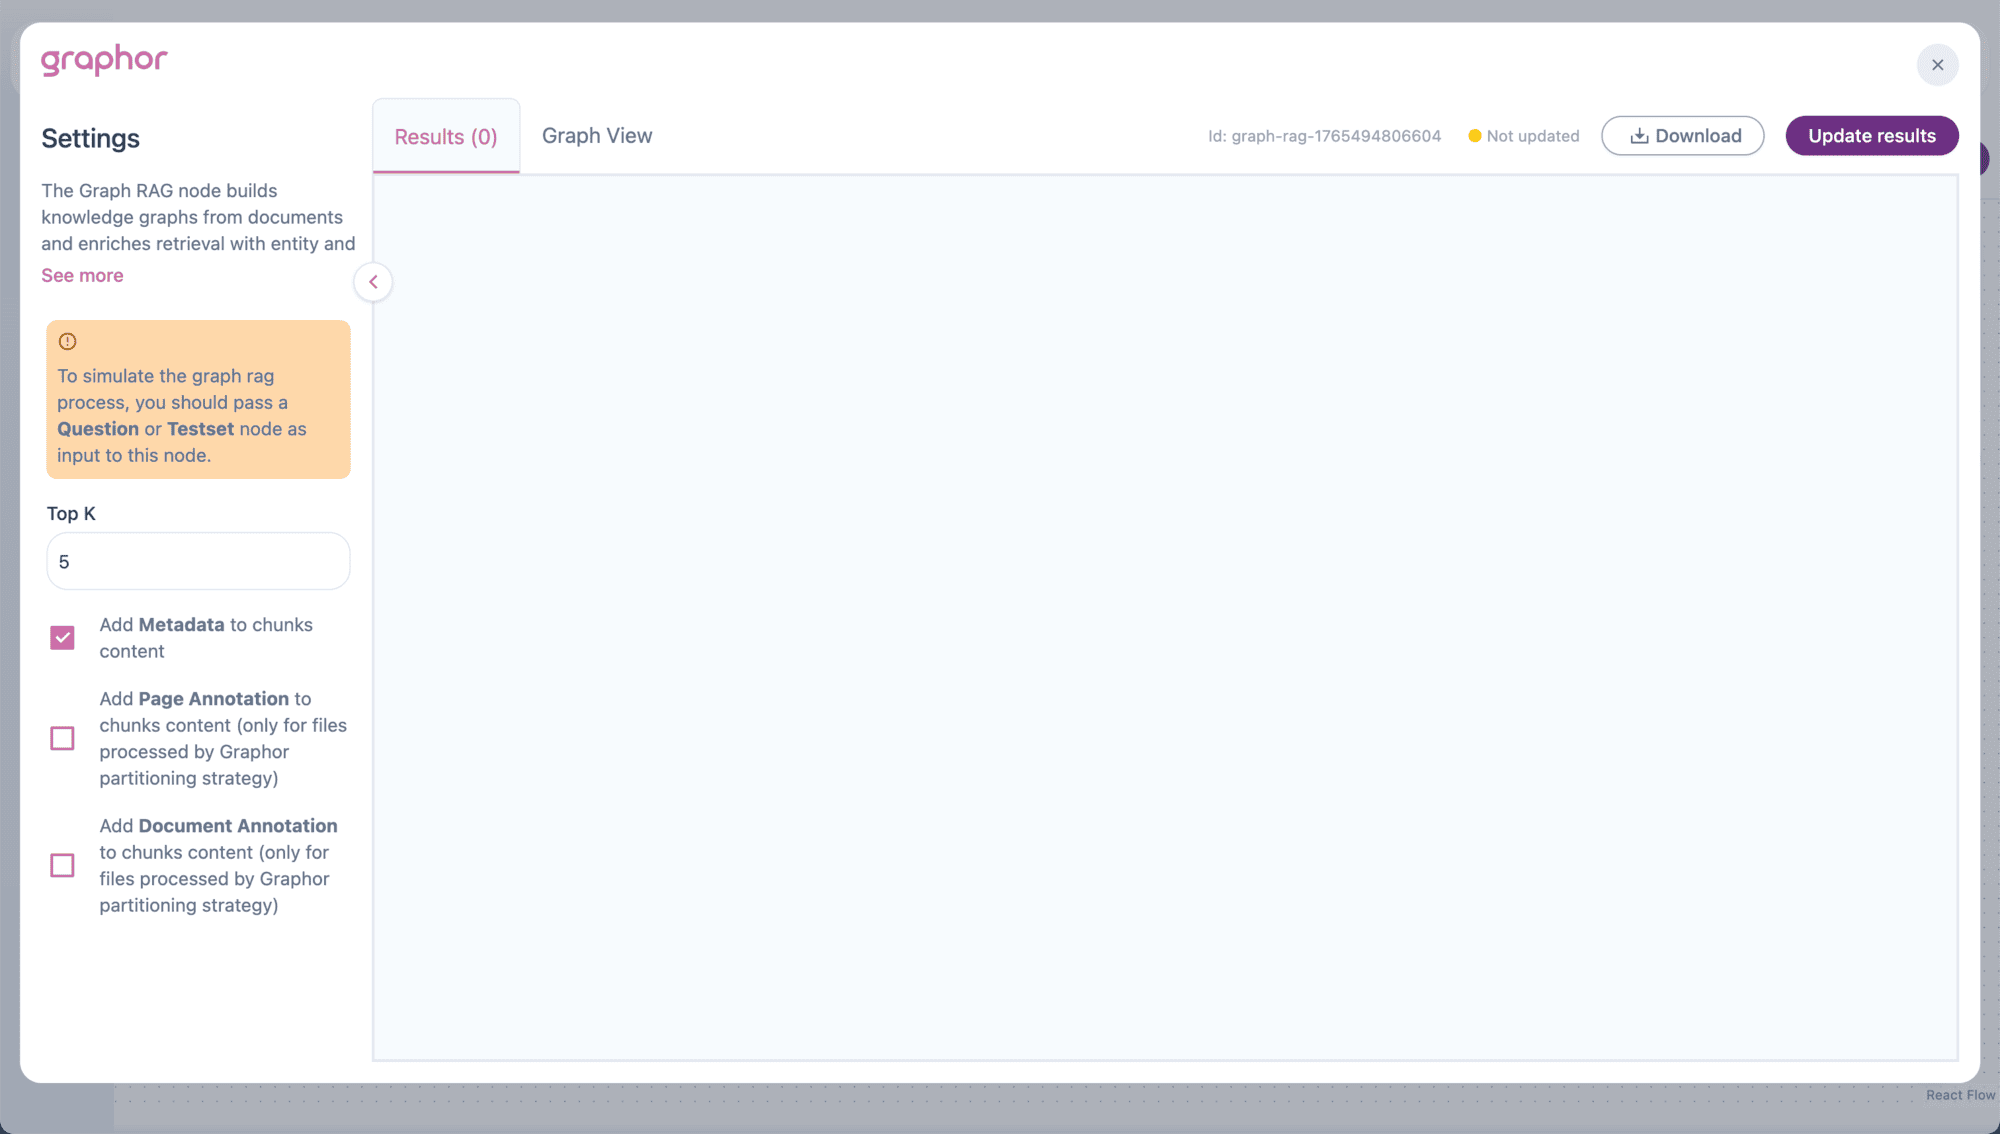
Task: Focus the Top K input field
Action: (x=198, y=561)
